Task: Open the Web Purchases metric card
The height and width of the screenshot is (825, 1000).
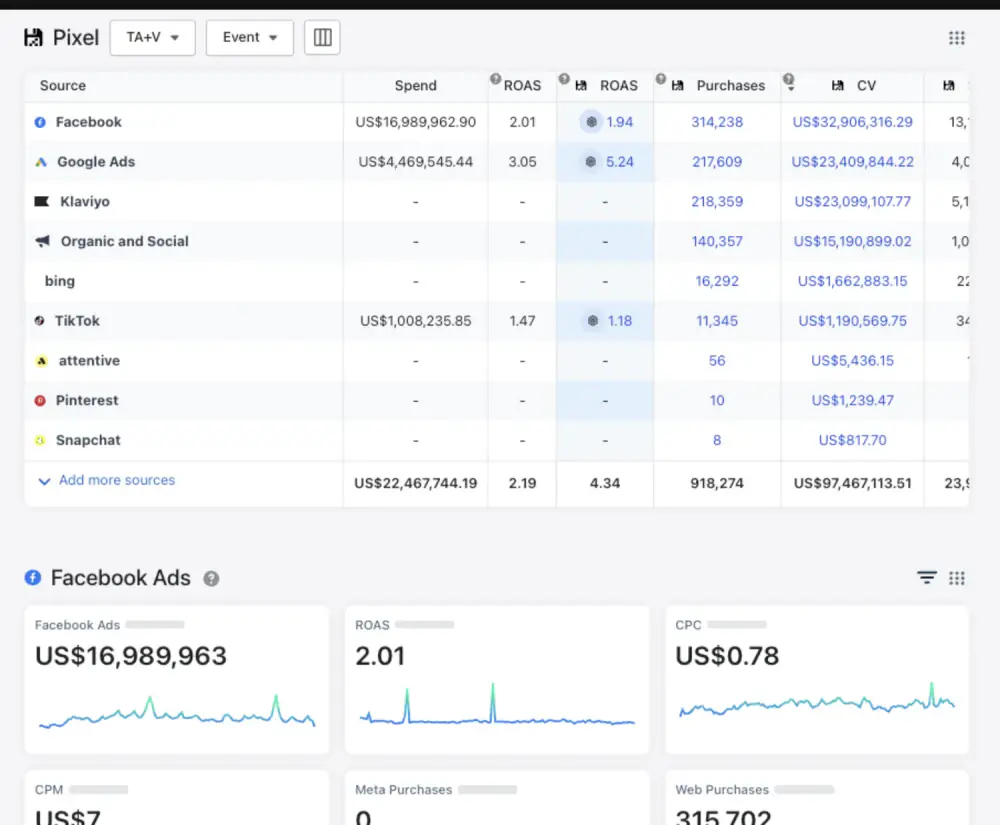Action: click(x=817, y=798)
